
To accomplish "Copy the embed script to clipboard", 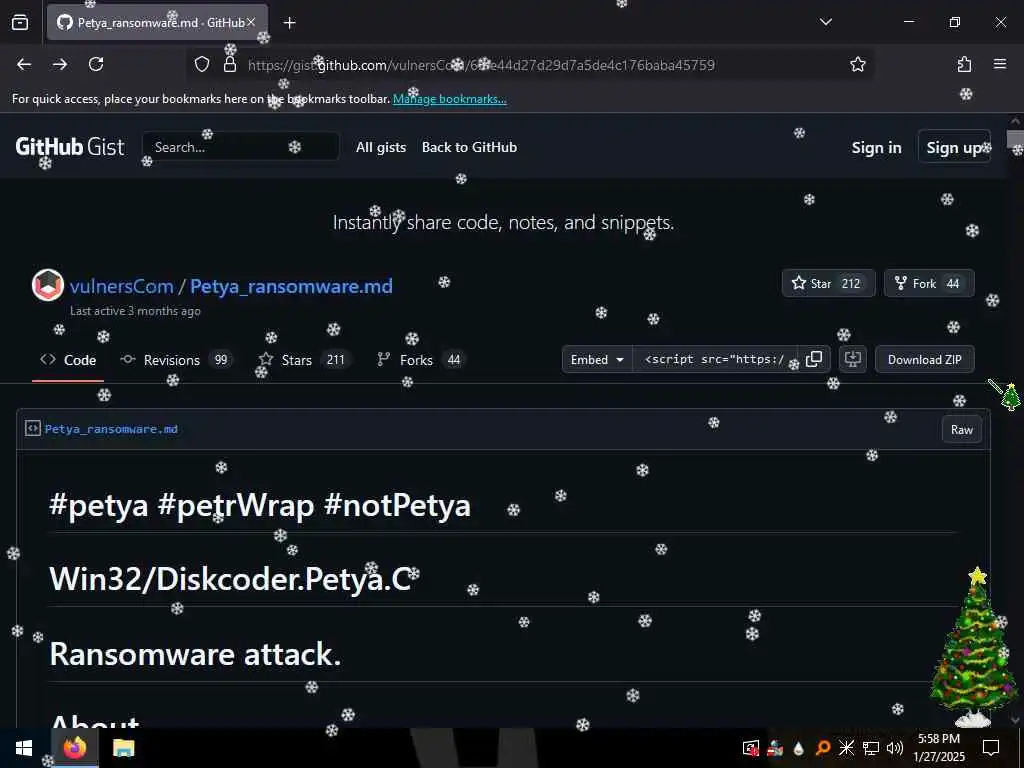I will coord(814,359).
